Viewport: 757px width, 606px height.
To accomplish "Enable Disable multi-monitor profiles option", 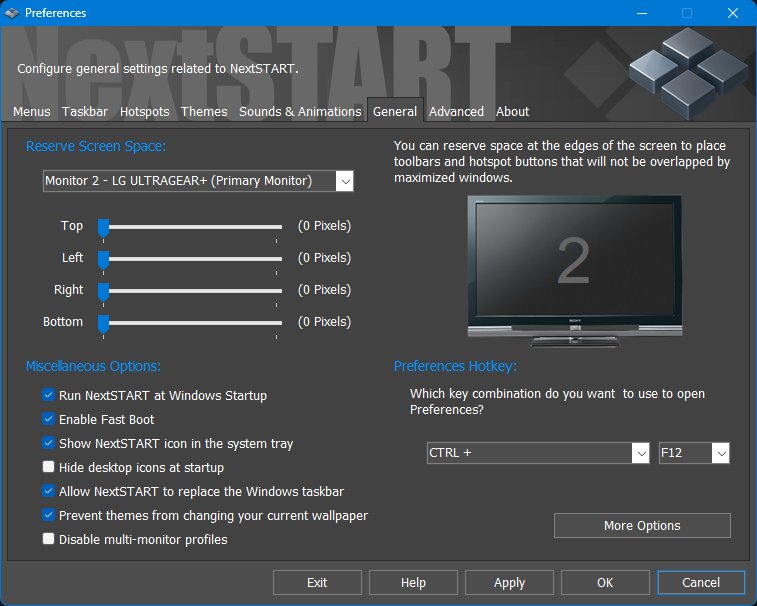I will pyautogui.click(x=48, y=539).
